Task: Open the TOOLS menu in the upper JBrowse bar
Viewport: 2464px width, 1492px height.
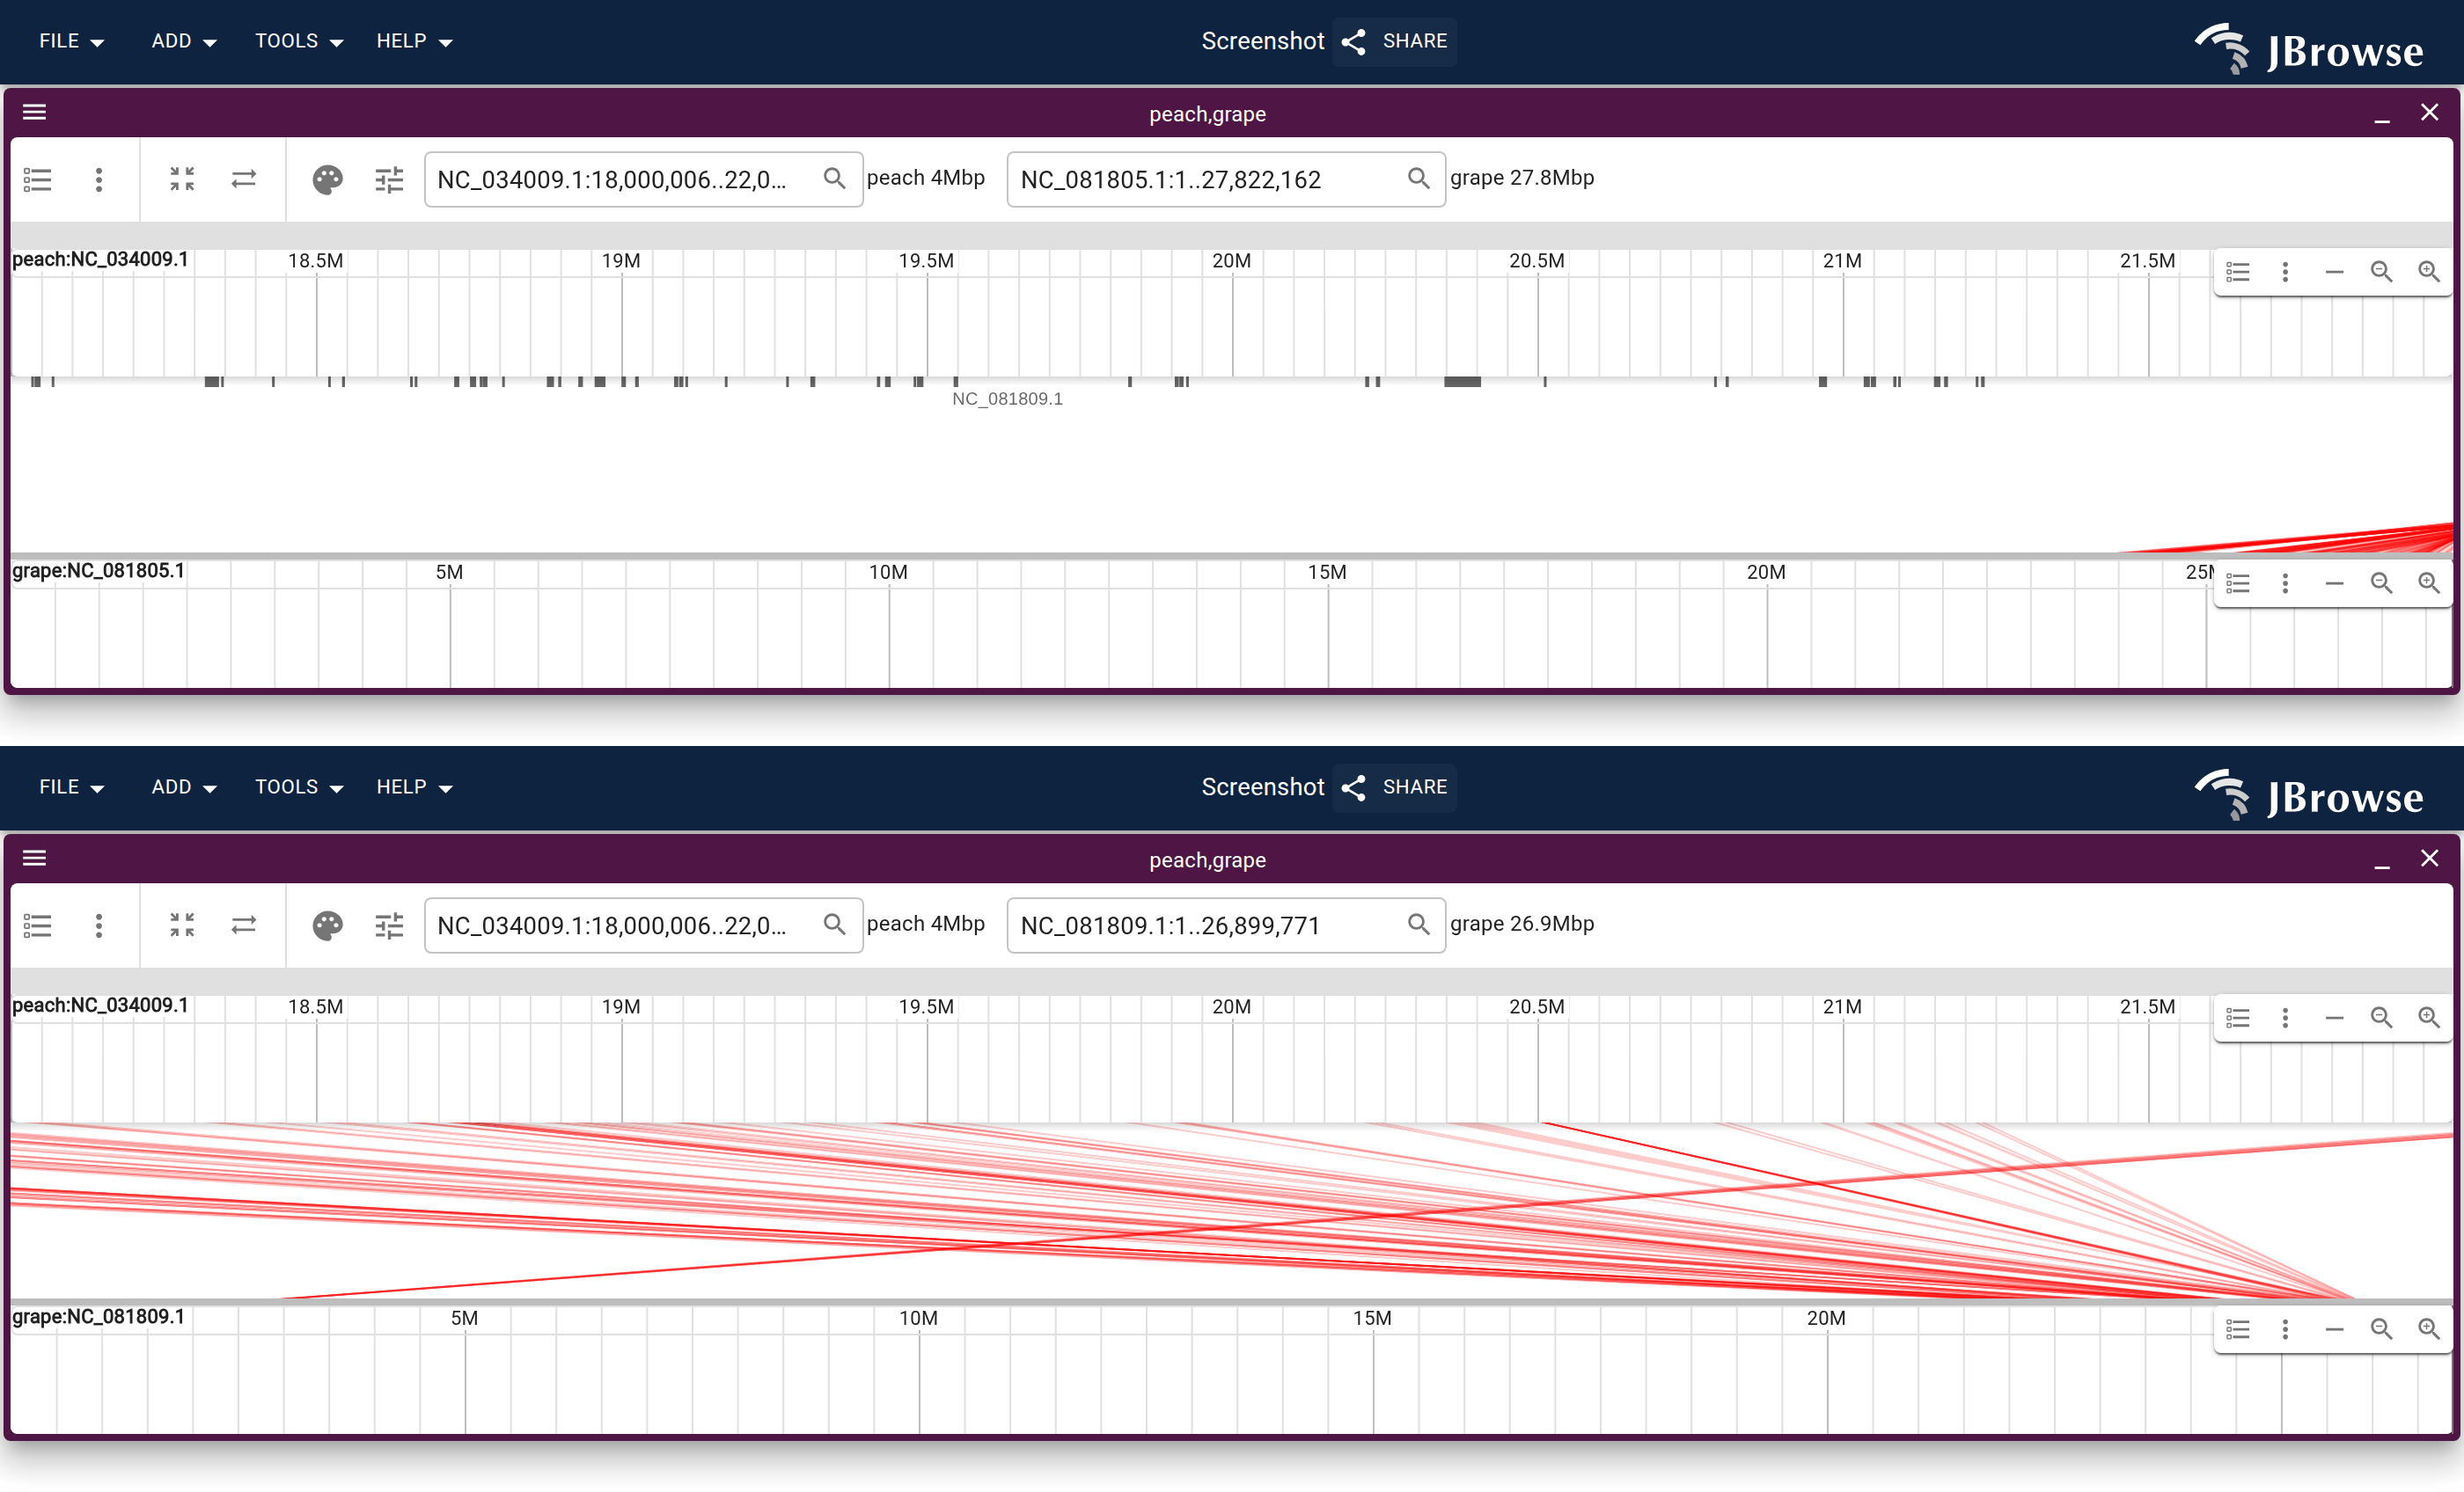Action: click(298, 41)
